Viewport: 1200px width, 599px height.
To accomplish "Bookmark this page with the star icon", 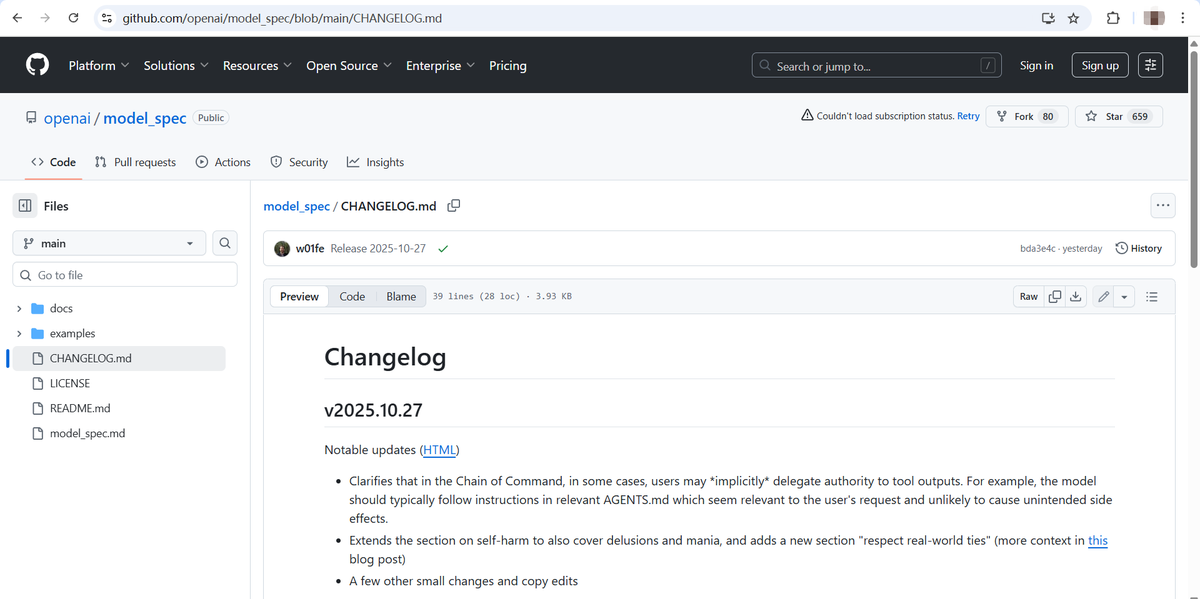I will (1073, 18).
